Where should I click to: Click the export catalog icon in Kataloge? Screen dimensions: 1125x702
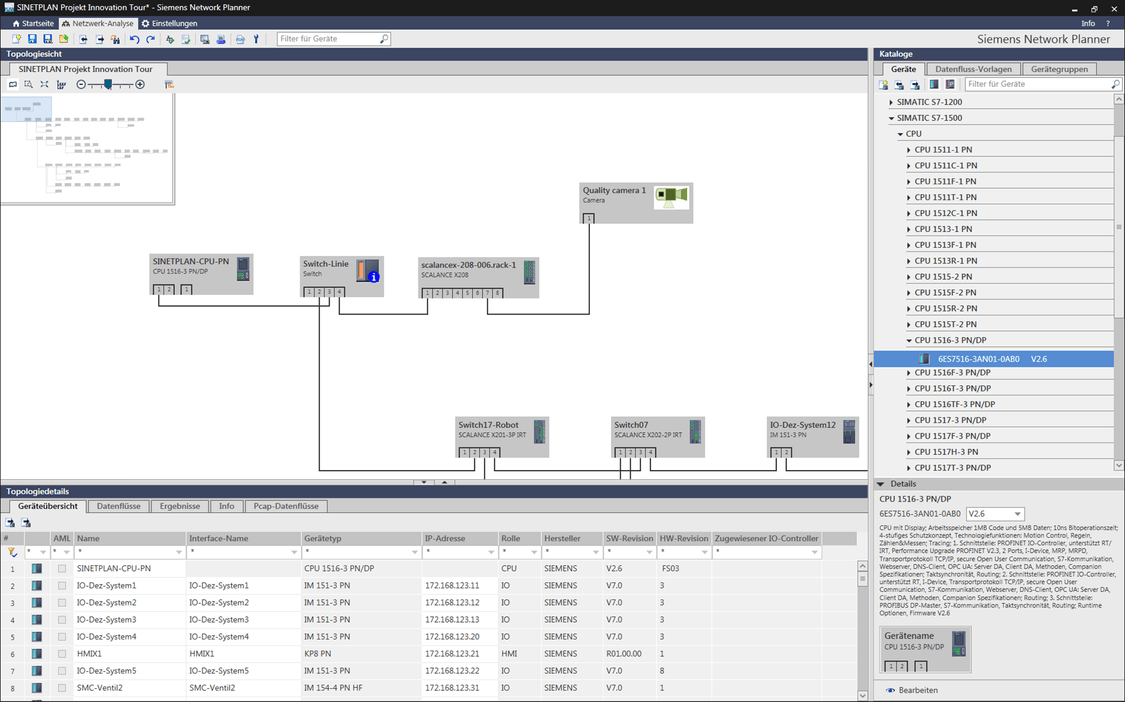(x=915, y=85)
